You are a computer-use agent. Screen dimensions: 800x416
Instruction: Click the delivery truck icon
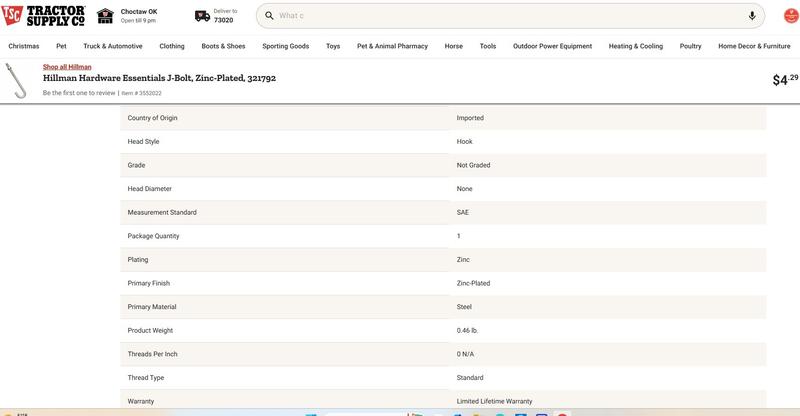(203, 16)
